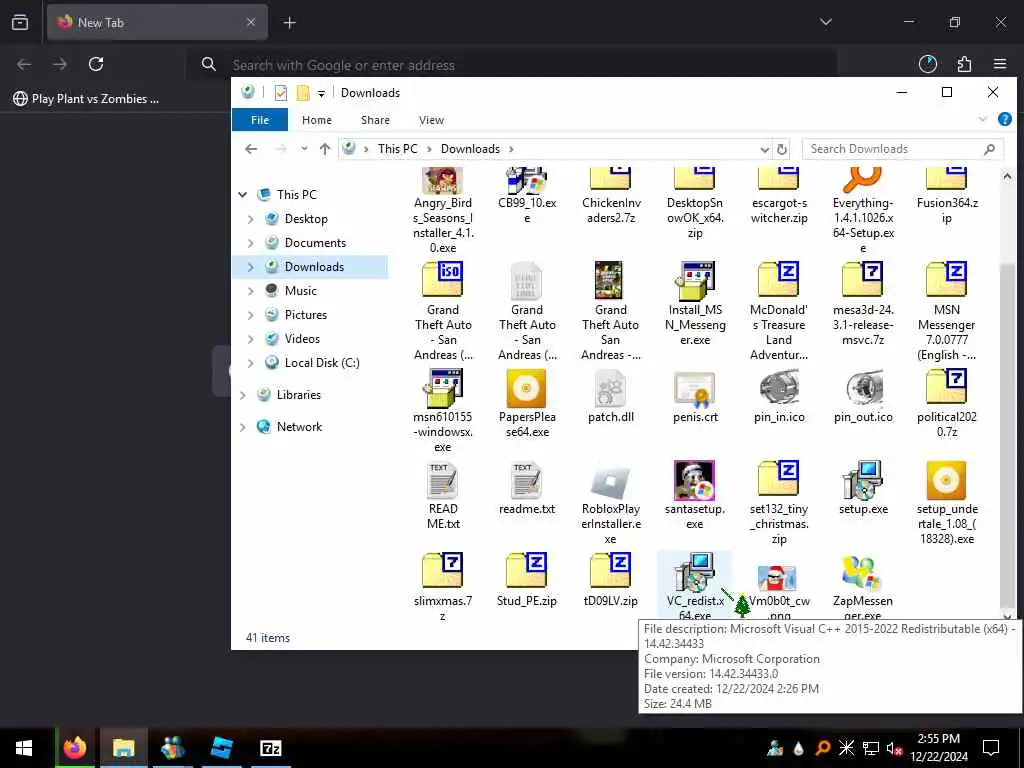1024x768 pixels.
Task: Select pin_out.ico file
Action: pos(863,389)
